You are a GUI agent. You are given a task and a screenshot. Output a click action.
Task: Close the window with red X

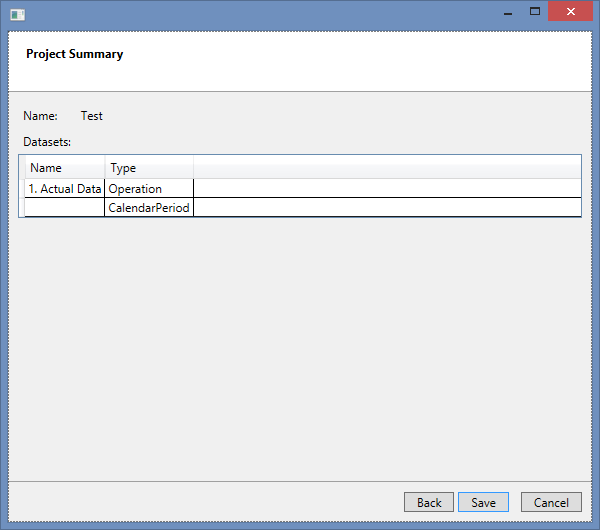569,12
